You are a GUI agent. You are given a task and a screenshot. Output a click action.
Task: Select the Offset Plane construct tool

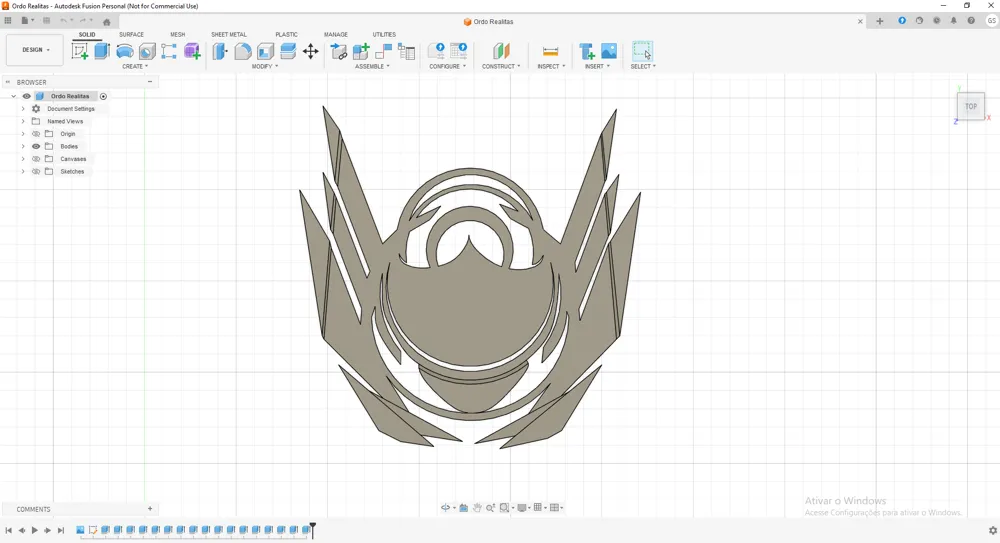pos(501,51)
